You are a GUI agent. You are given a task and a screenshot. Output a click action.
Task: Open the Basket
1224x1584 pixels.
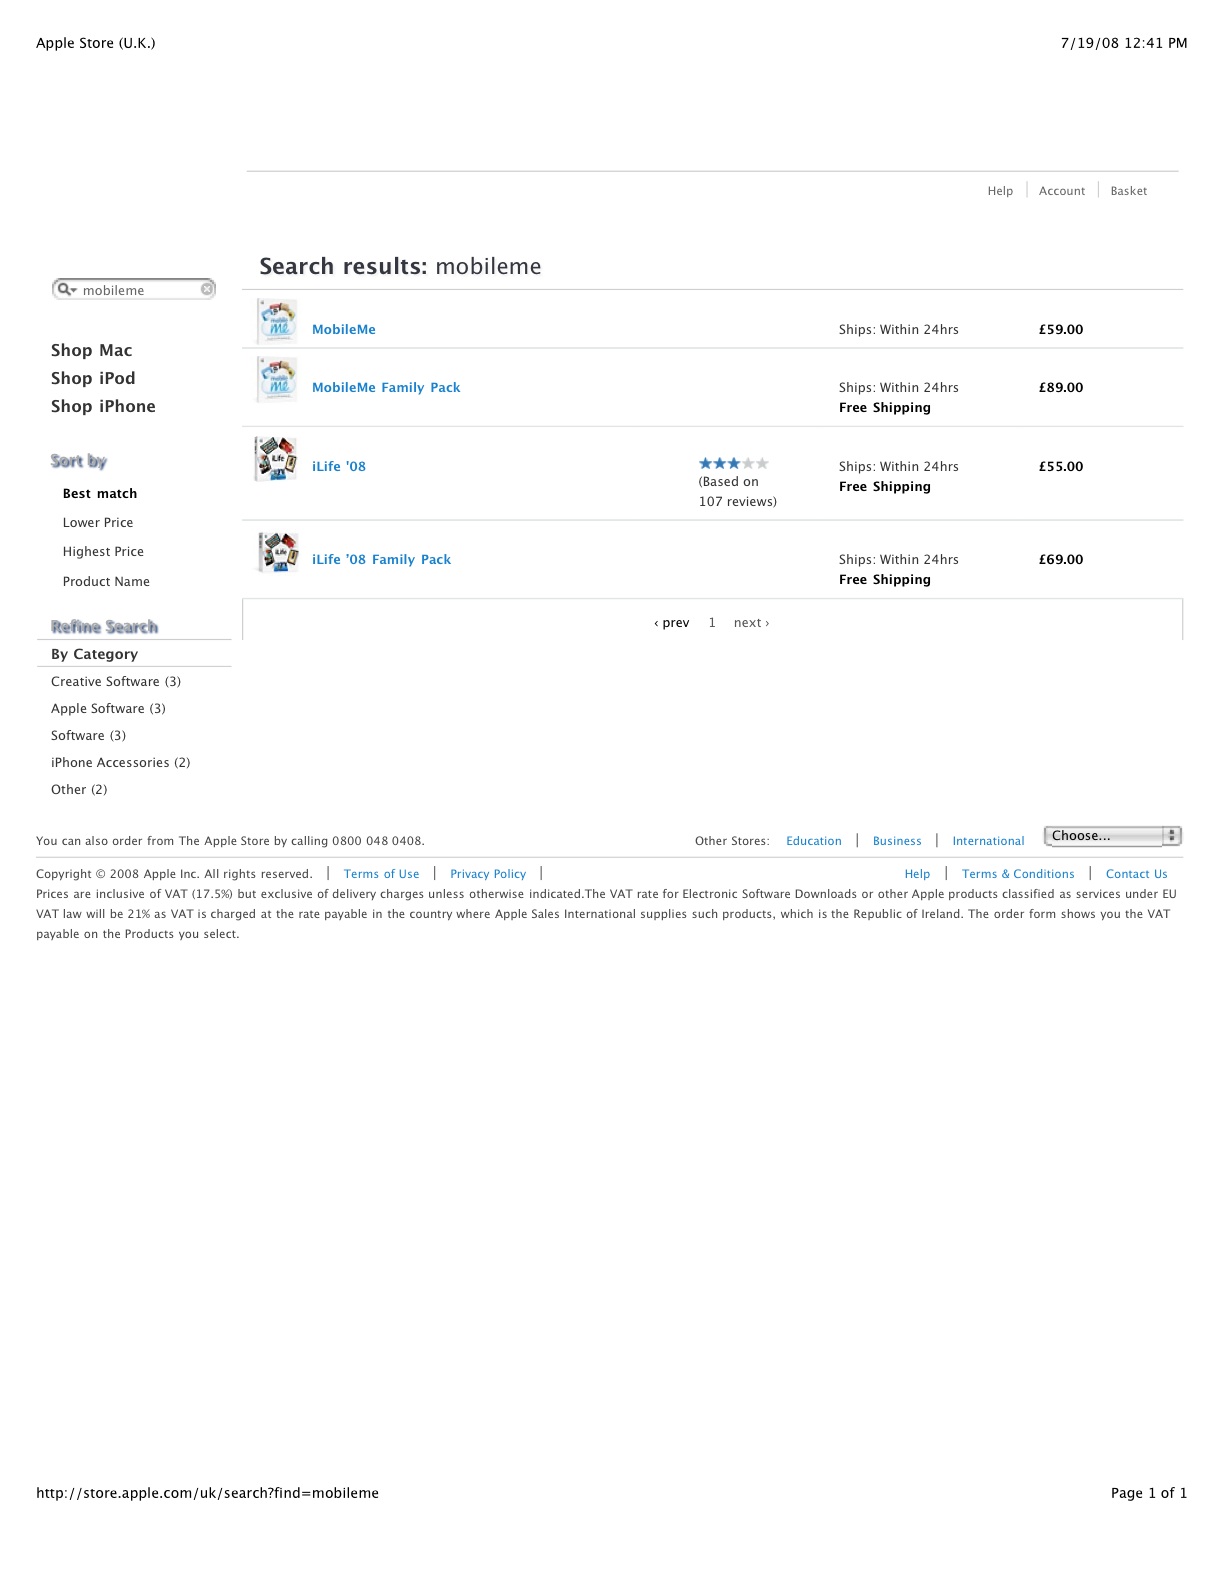[x=1129, y=191]
